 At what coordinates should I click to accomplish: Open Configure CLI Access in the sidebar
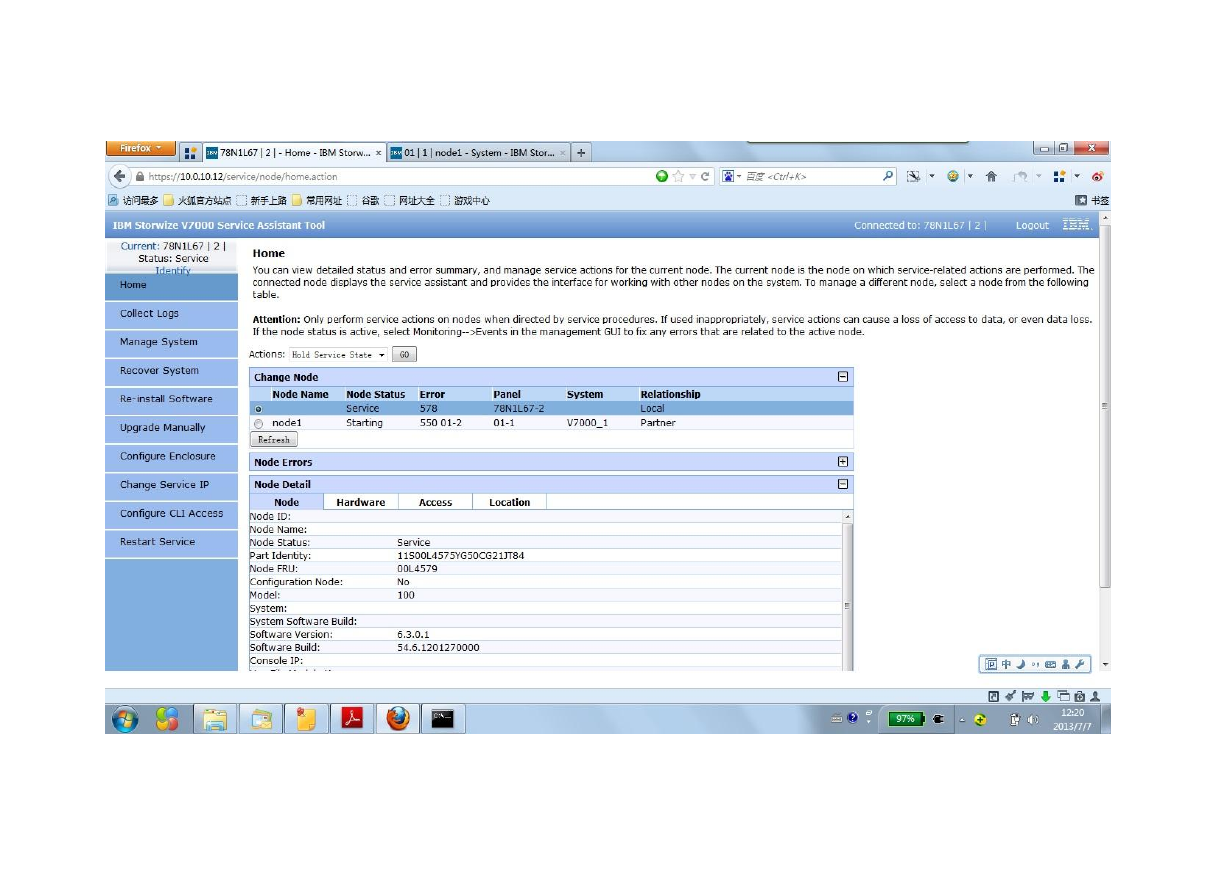[172, 513]
